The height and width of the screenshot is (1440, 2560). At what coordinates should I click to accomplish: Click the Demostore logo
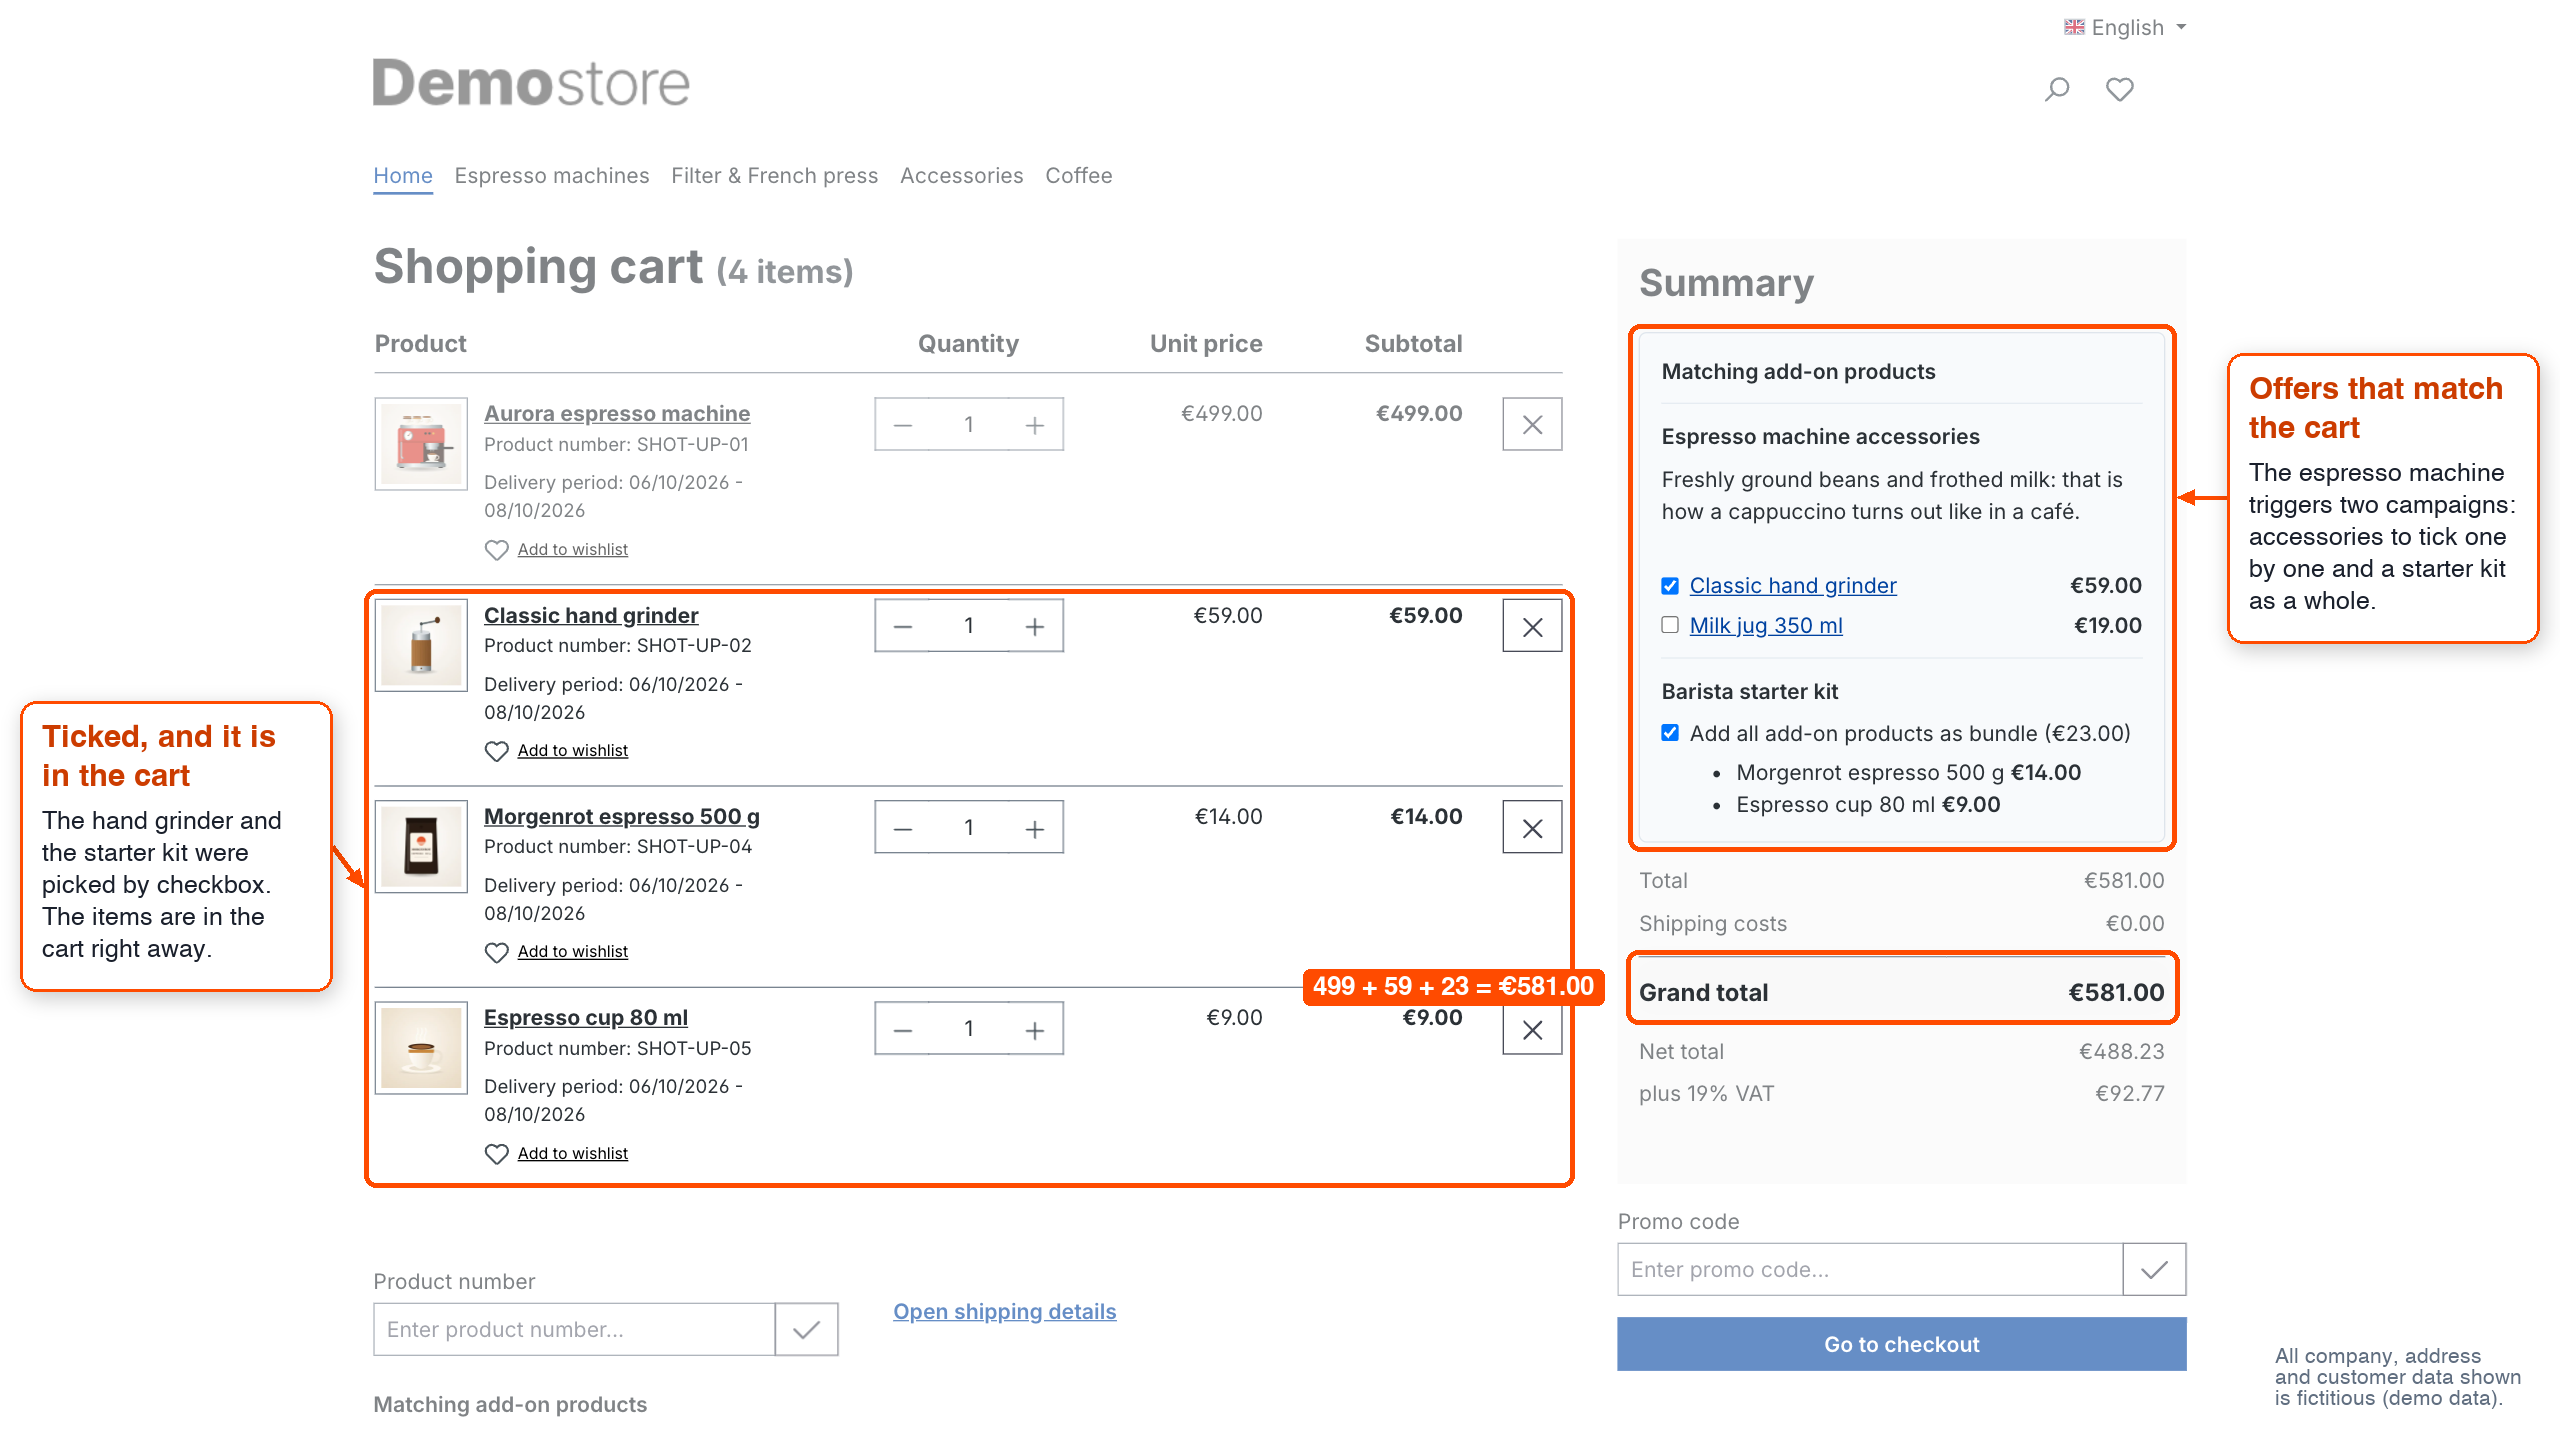(x=531, y=83)
